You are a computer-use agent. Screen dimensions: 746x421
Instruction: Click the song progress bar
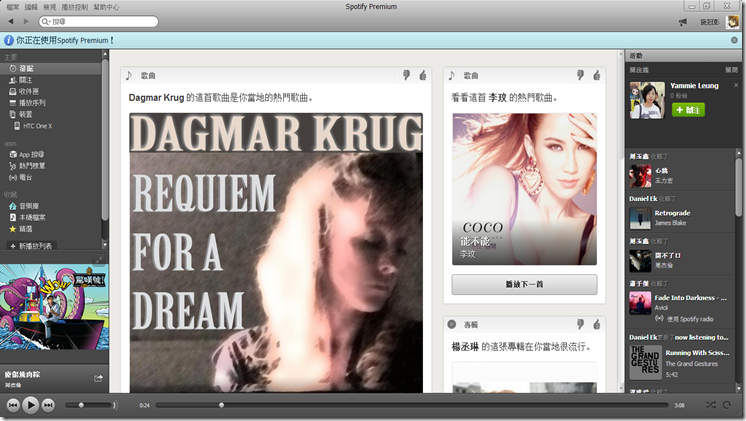point(412,405)
